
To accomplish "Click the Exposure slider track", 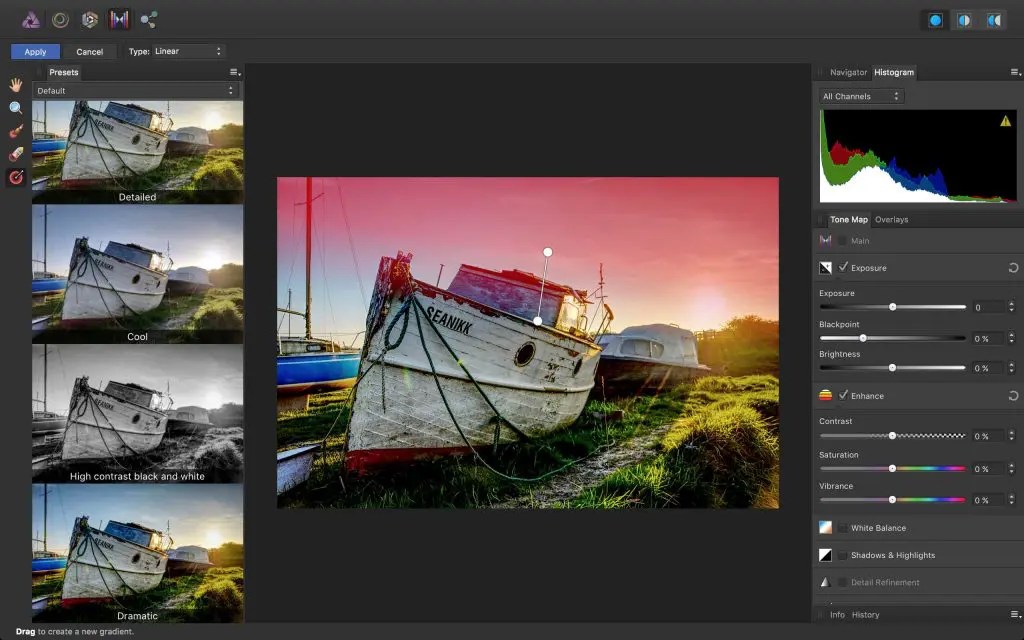I will [x=892, y=307].
